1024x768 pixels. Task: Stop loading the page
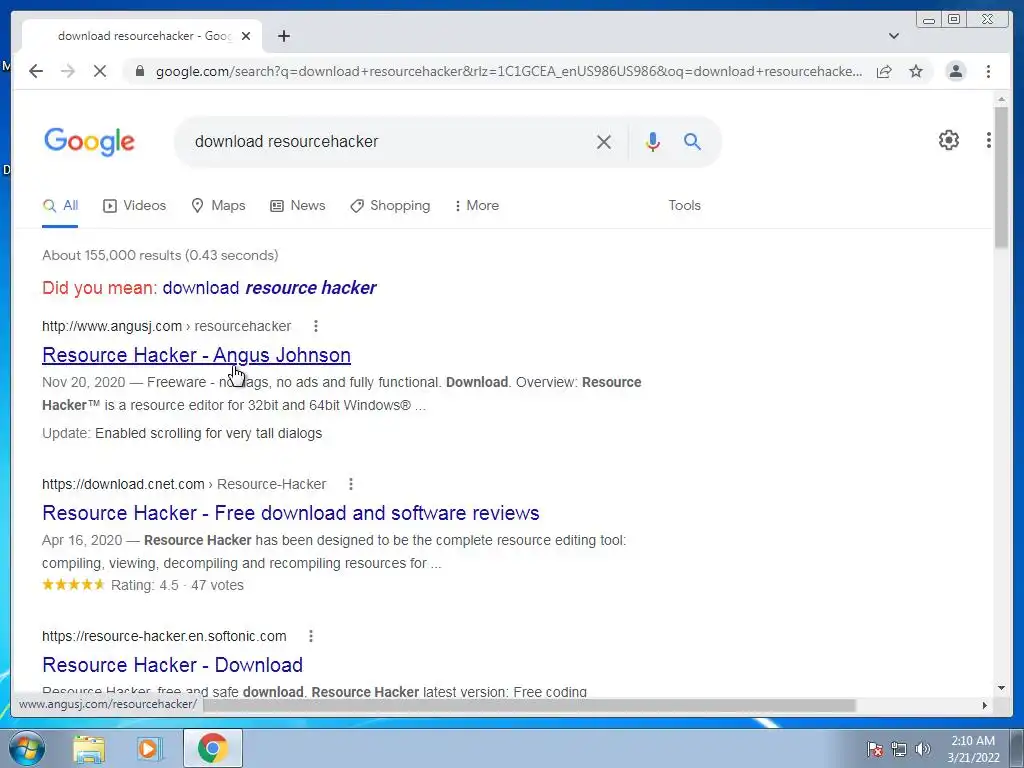pos(100,71)
